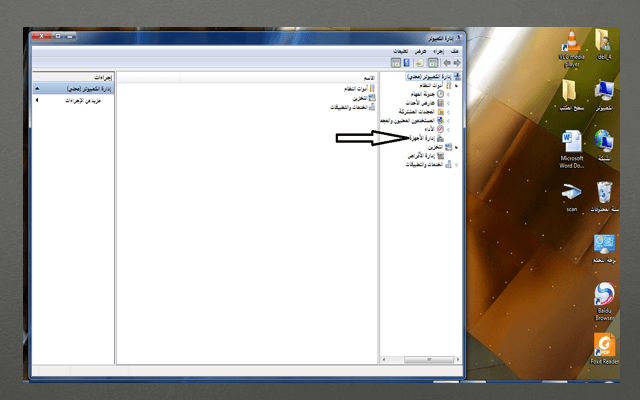Open VLC media player desktop shortcut
The width and height of the screenshot is (640, 400).
[571, 48]
